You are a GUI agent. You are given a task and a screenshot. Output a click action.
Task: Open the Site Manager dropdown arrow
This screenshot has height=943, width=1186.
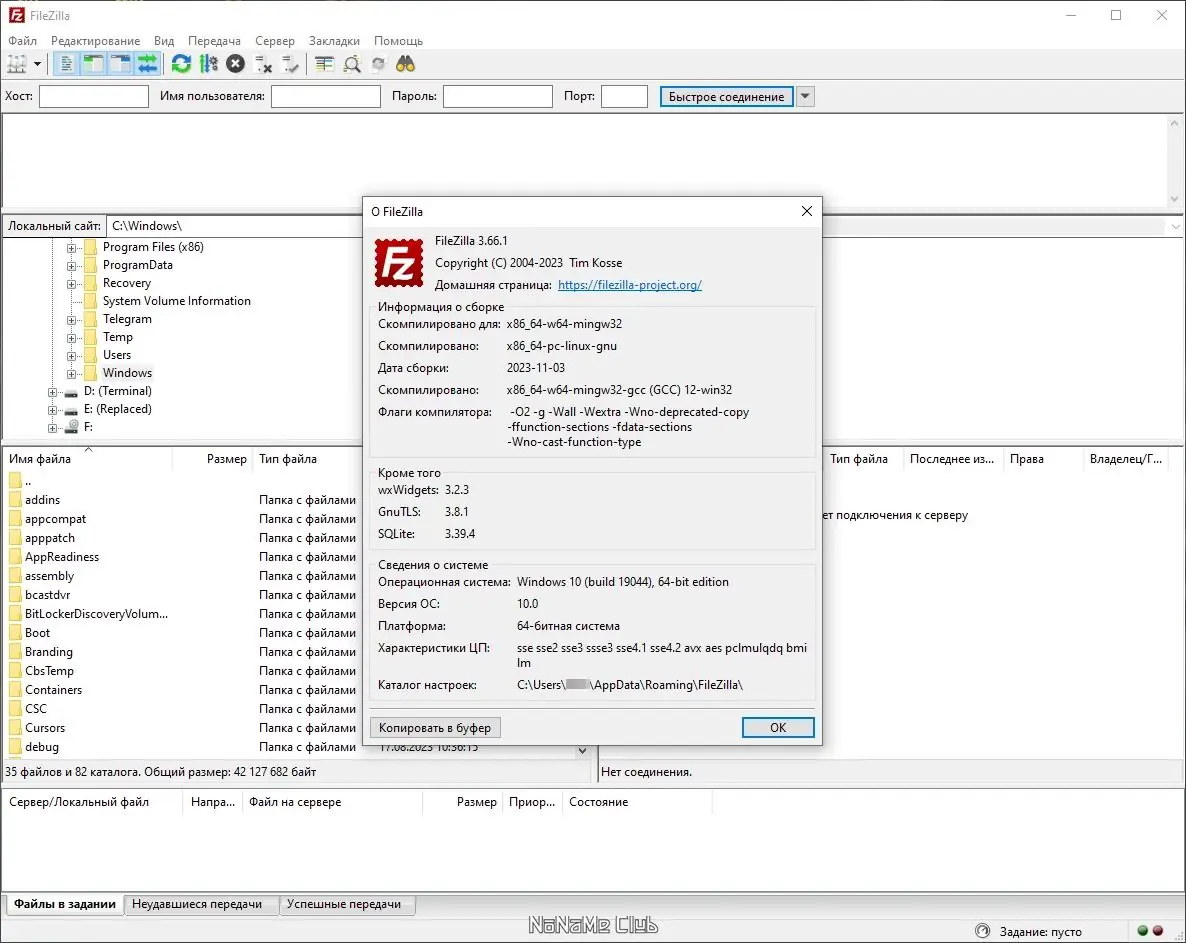pyautogui.click(x=37, y=64)
